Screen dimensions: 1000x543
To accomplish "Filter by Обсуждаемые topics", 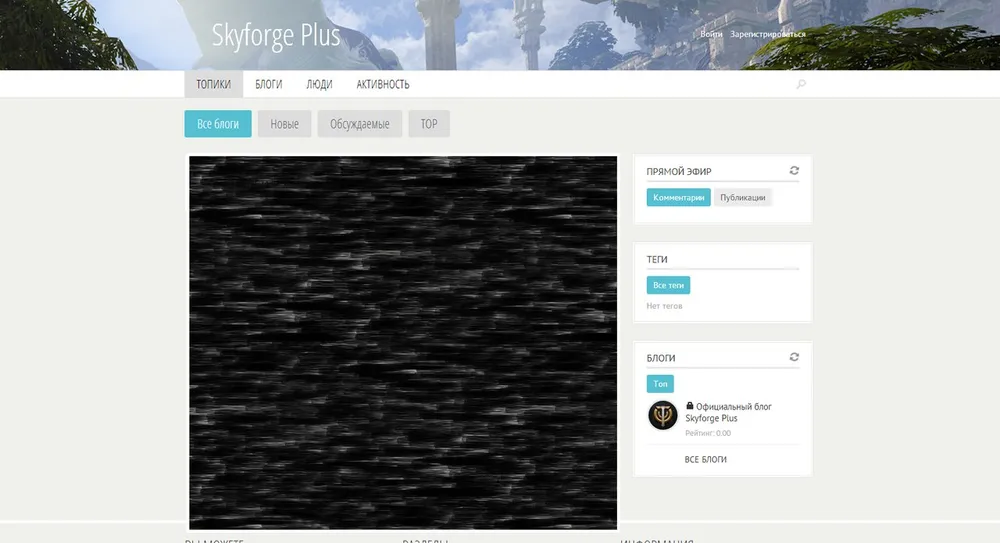I will [x=360, y=124].
